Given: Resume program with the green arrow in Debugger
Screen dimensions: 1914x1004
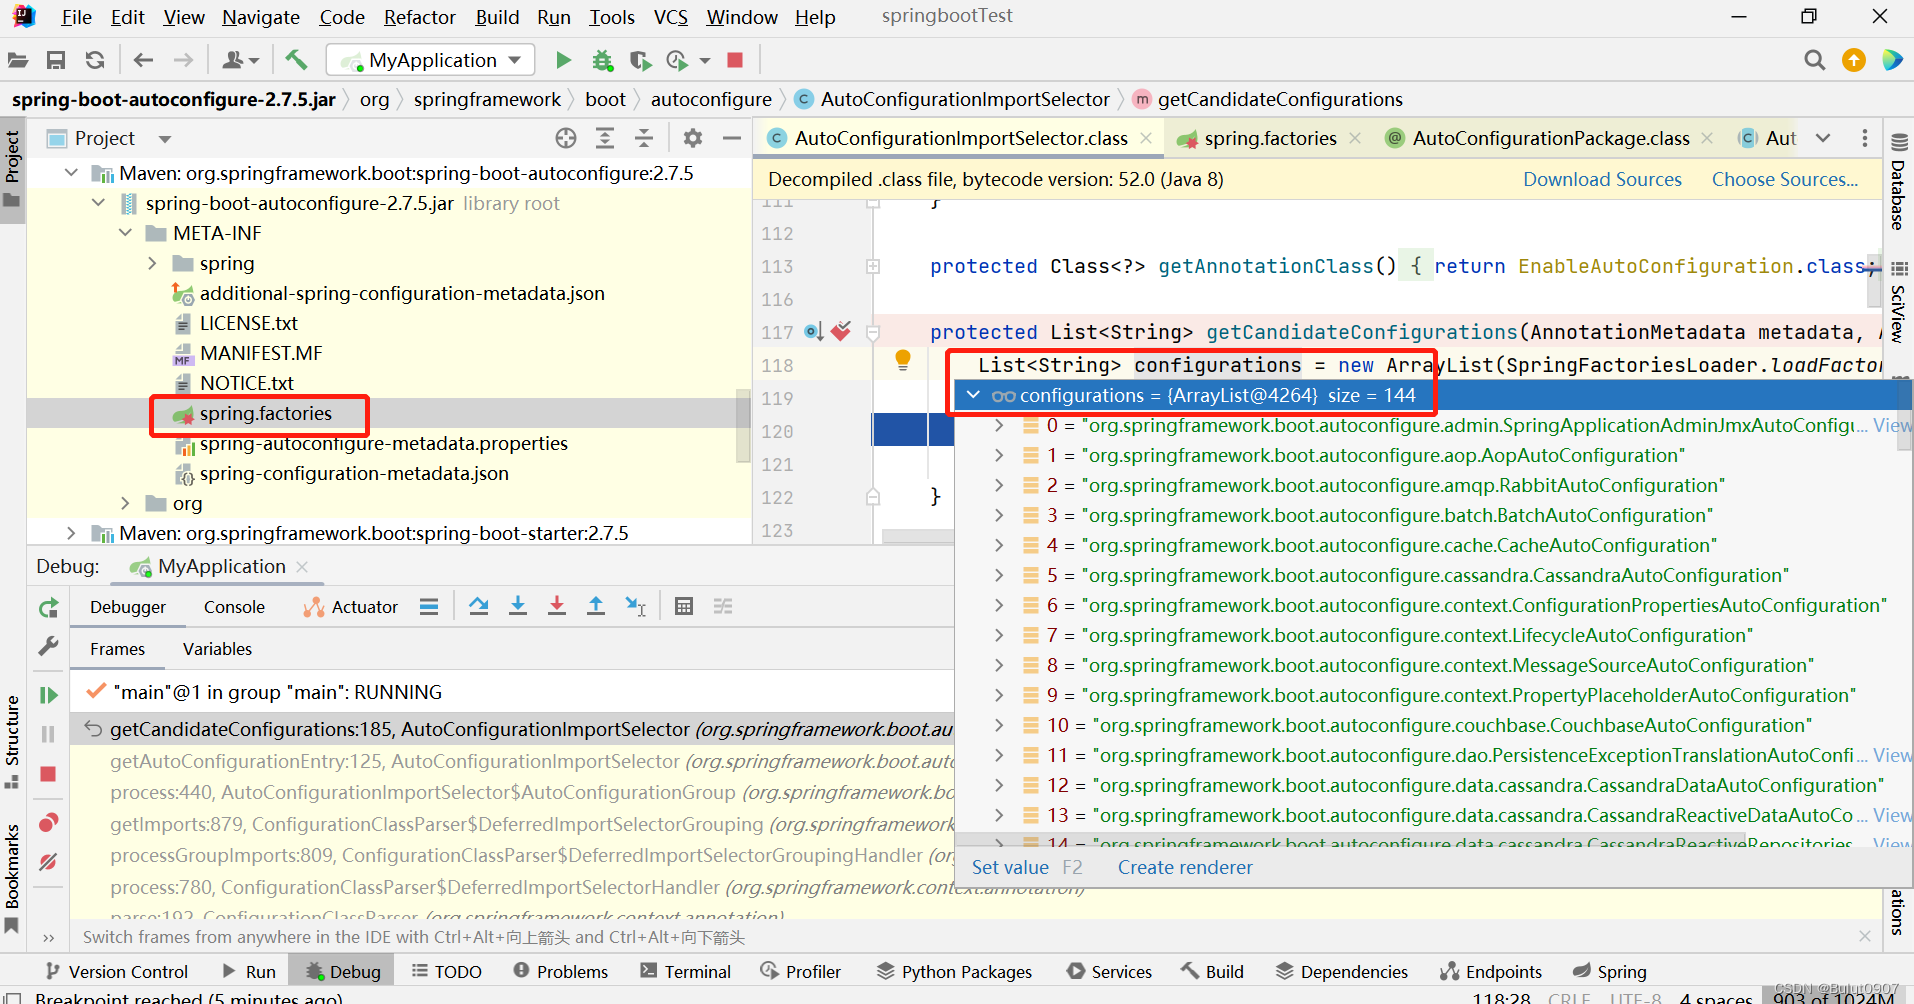Looking at the screenshot, I should tap(47, 695).
